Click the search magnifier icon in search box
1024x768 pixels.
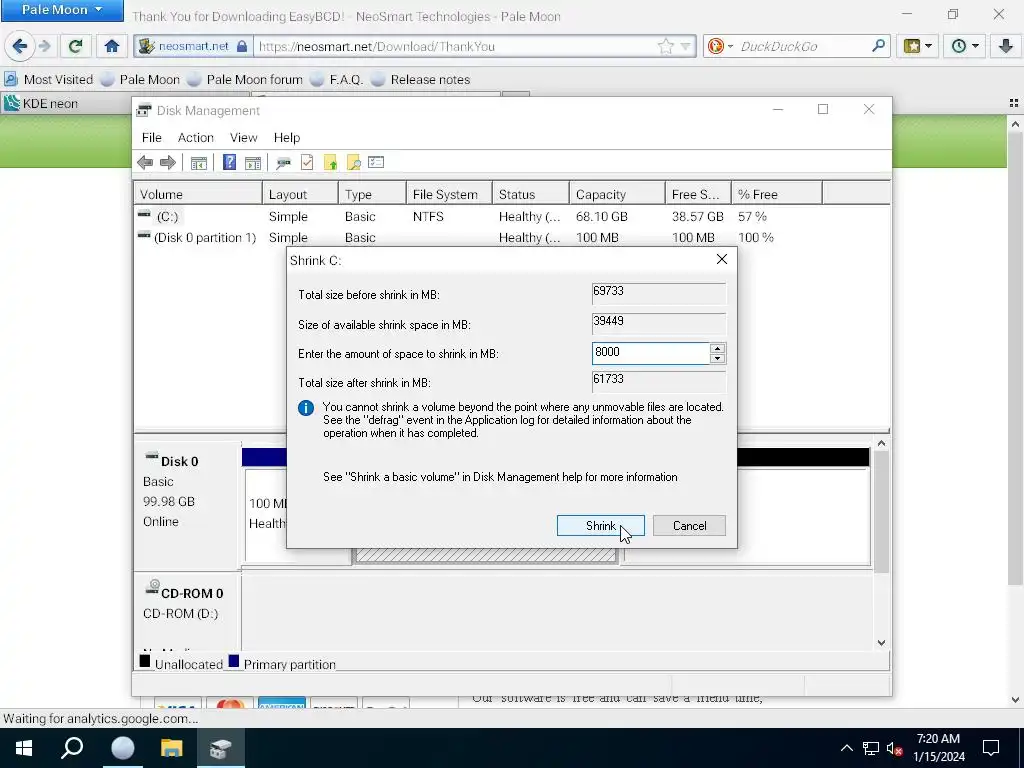pyautogui.click(x=878, y=46)
